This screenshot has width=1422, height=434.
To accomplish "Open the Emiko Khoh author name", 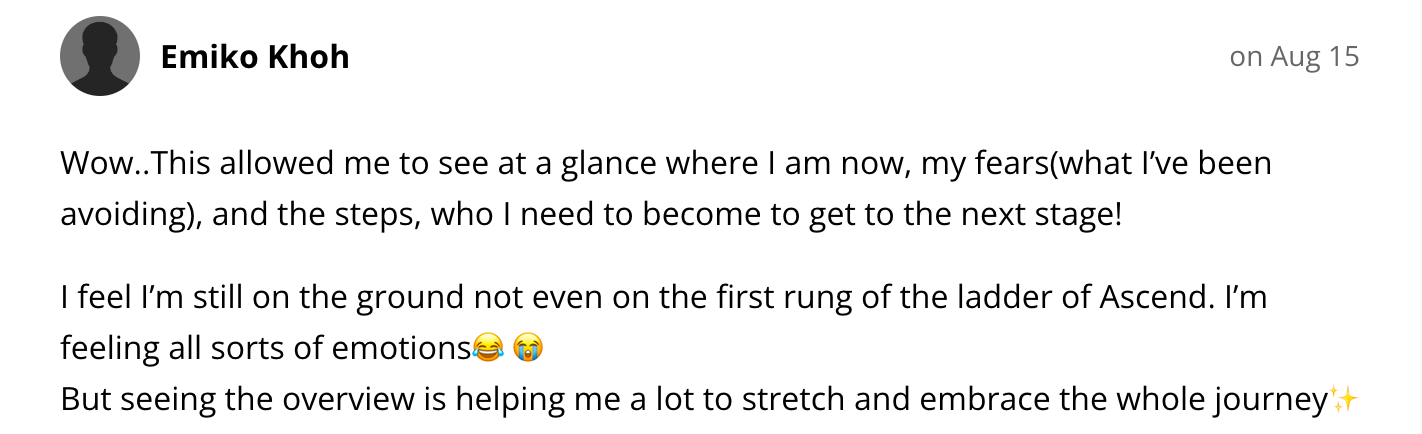I will 255,57.
